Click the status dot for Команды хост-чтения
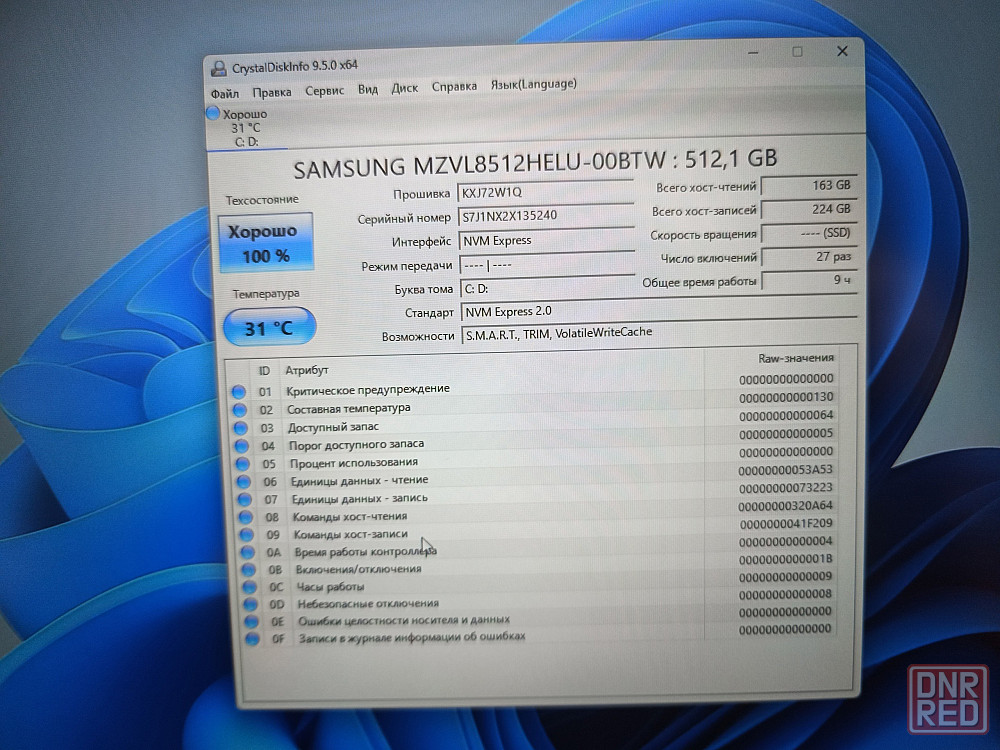Viewport: 1000px width, 750px height. tap(246, 517)
